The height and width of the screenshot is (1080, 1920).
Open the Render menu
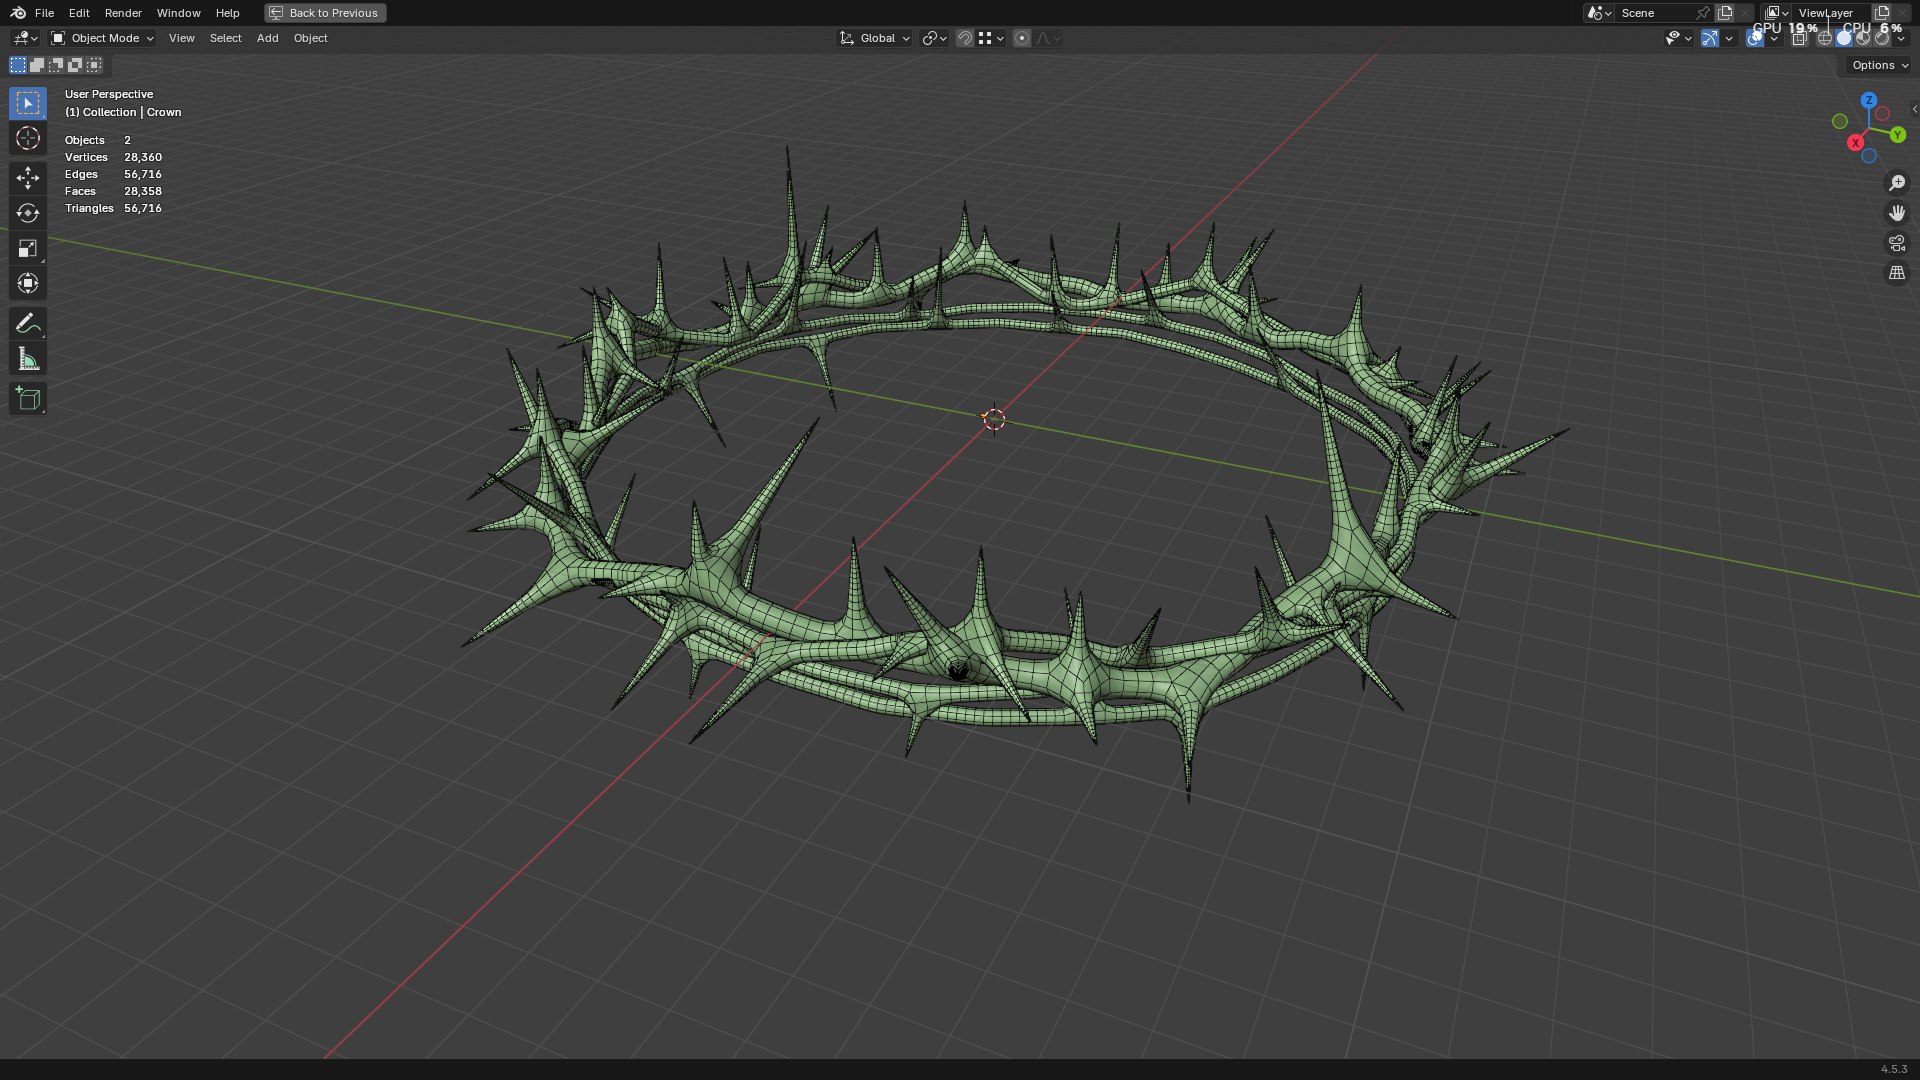click(x=123, y=13)
